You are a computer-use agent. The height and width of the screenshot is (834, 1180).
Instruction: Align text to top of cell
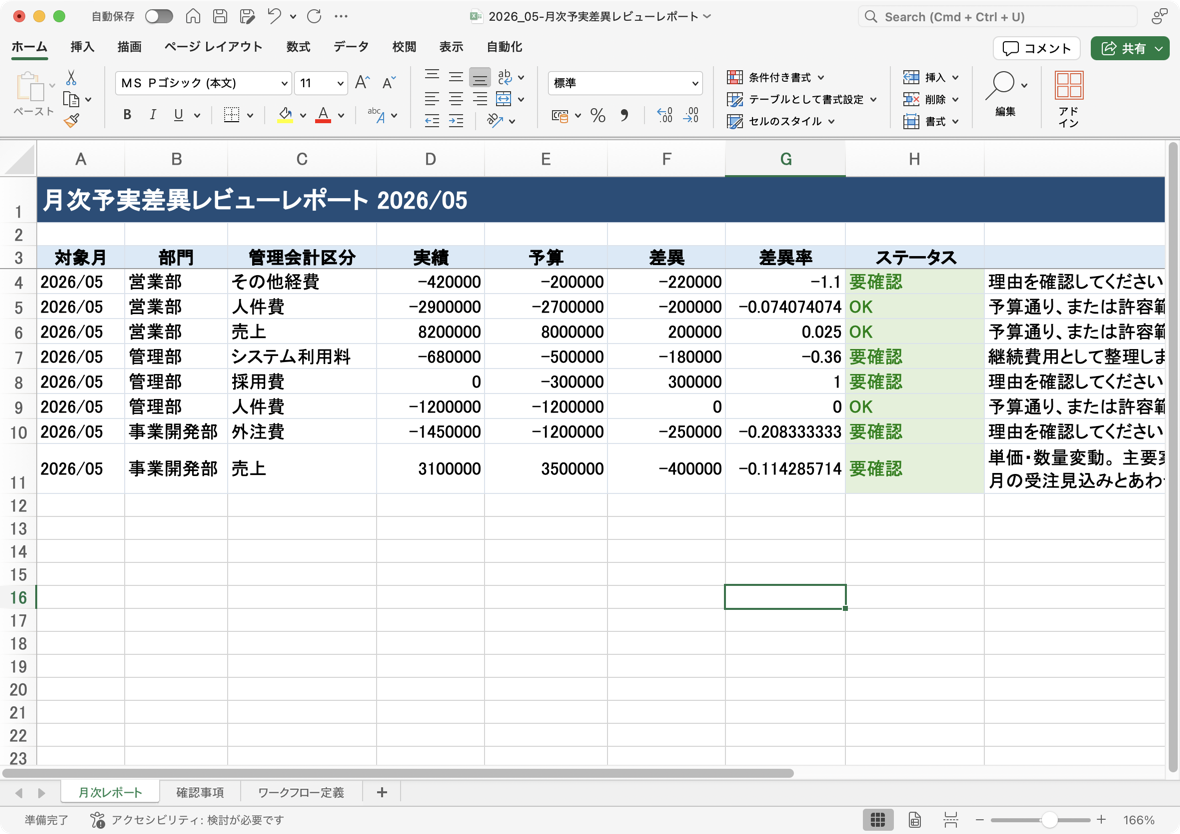(x=432, y=76)
